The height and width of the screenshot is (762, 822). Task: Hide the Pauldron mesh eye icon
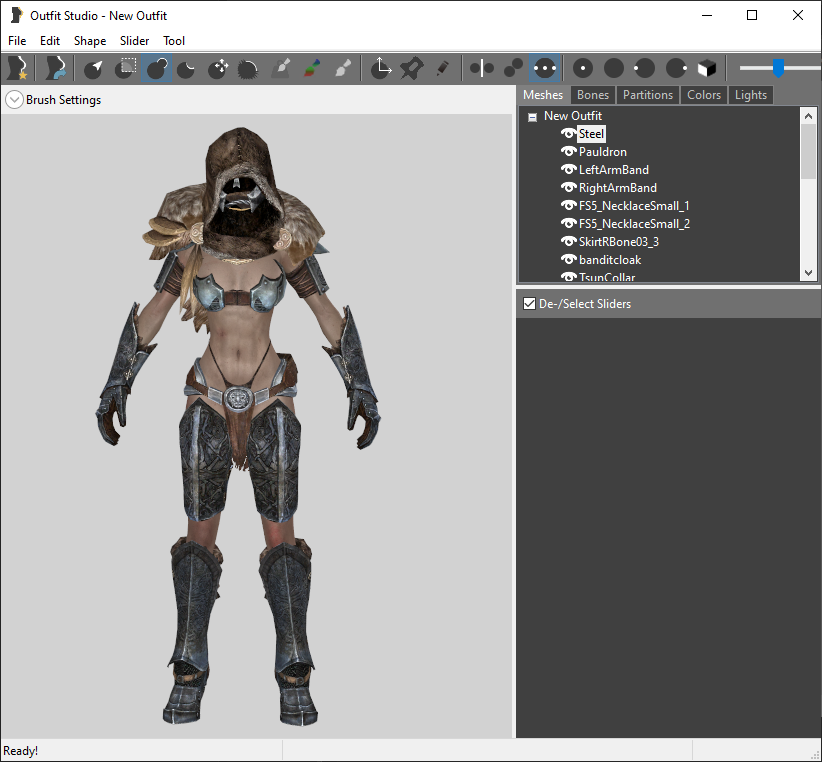point(569,151)
